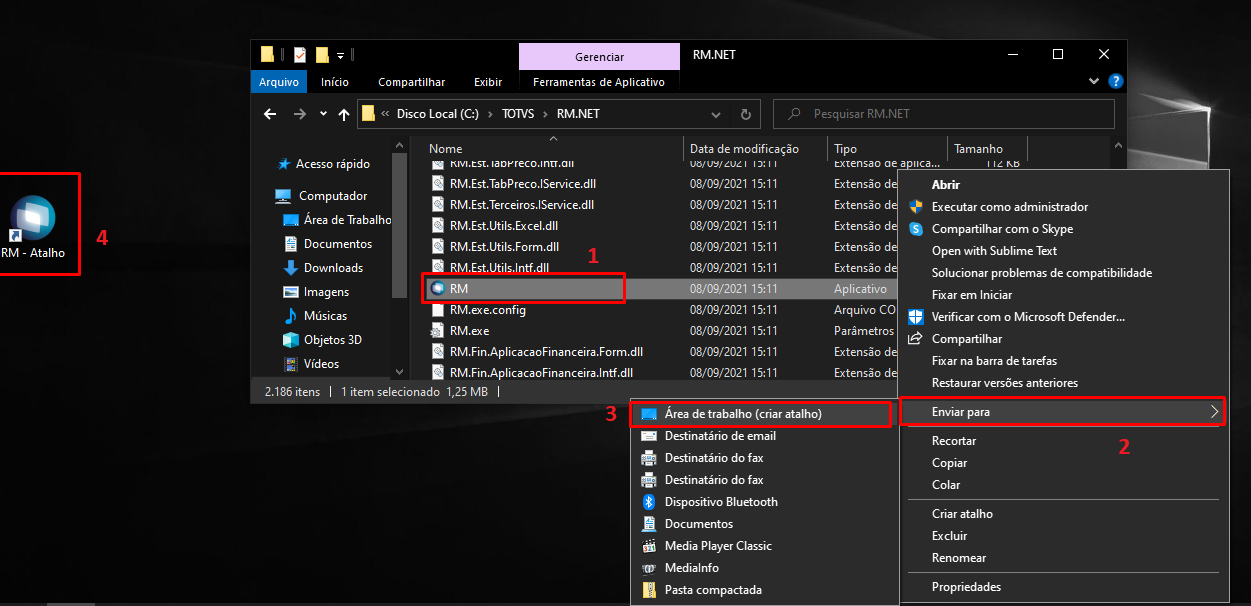Switch to the Início ribbon tab

(x=335, y=82)
